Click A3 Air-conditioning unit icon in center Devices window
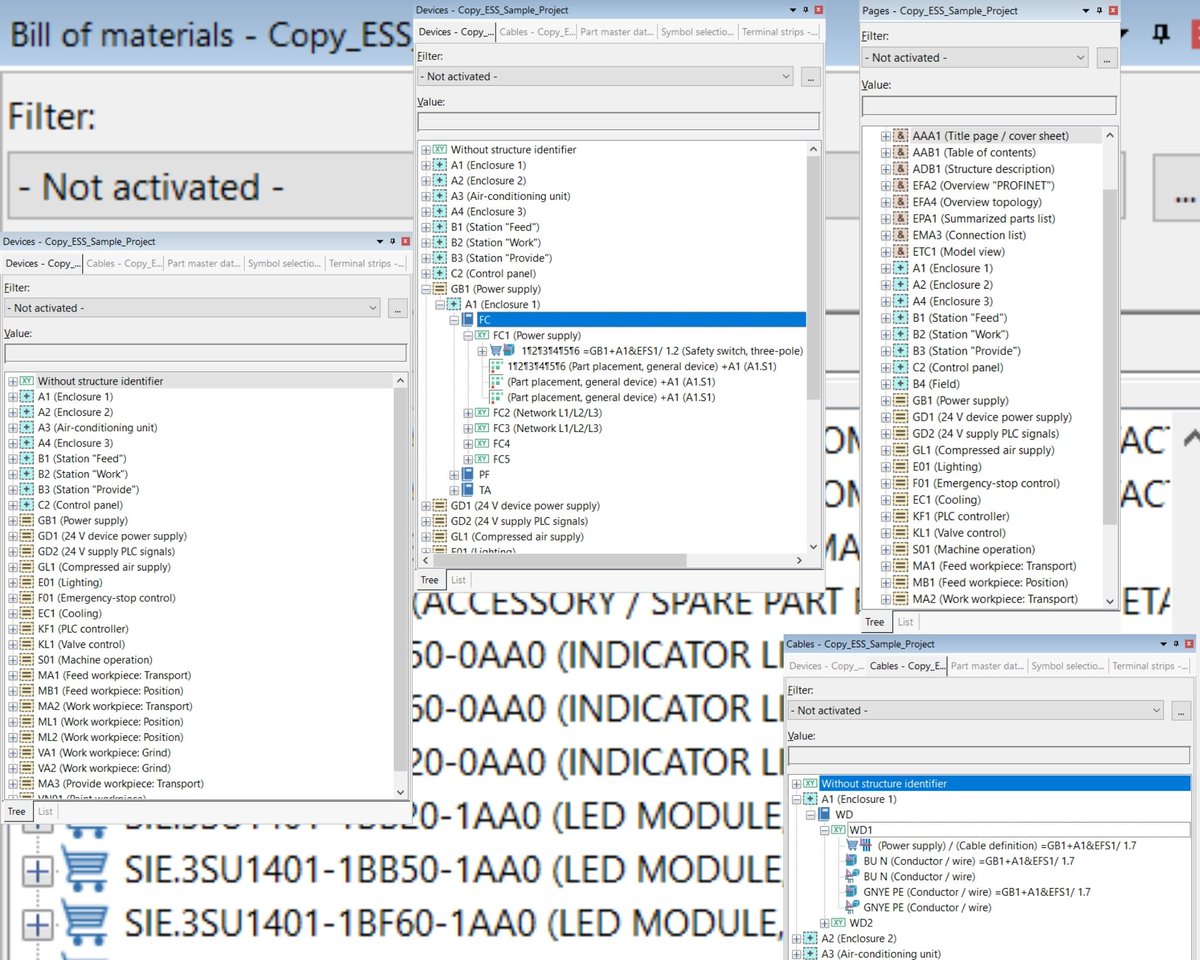The image size is (1200, 960). pyautogui.click(x=441, y=196)
